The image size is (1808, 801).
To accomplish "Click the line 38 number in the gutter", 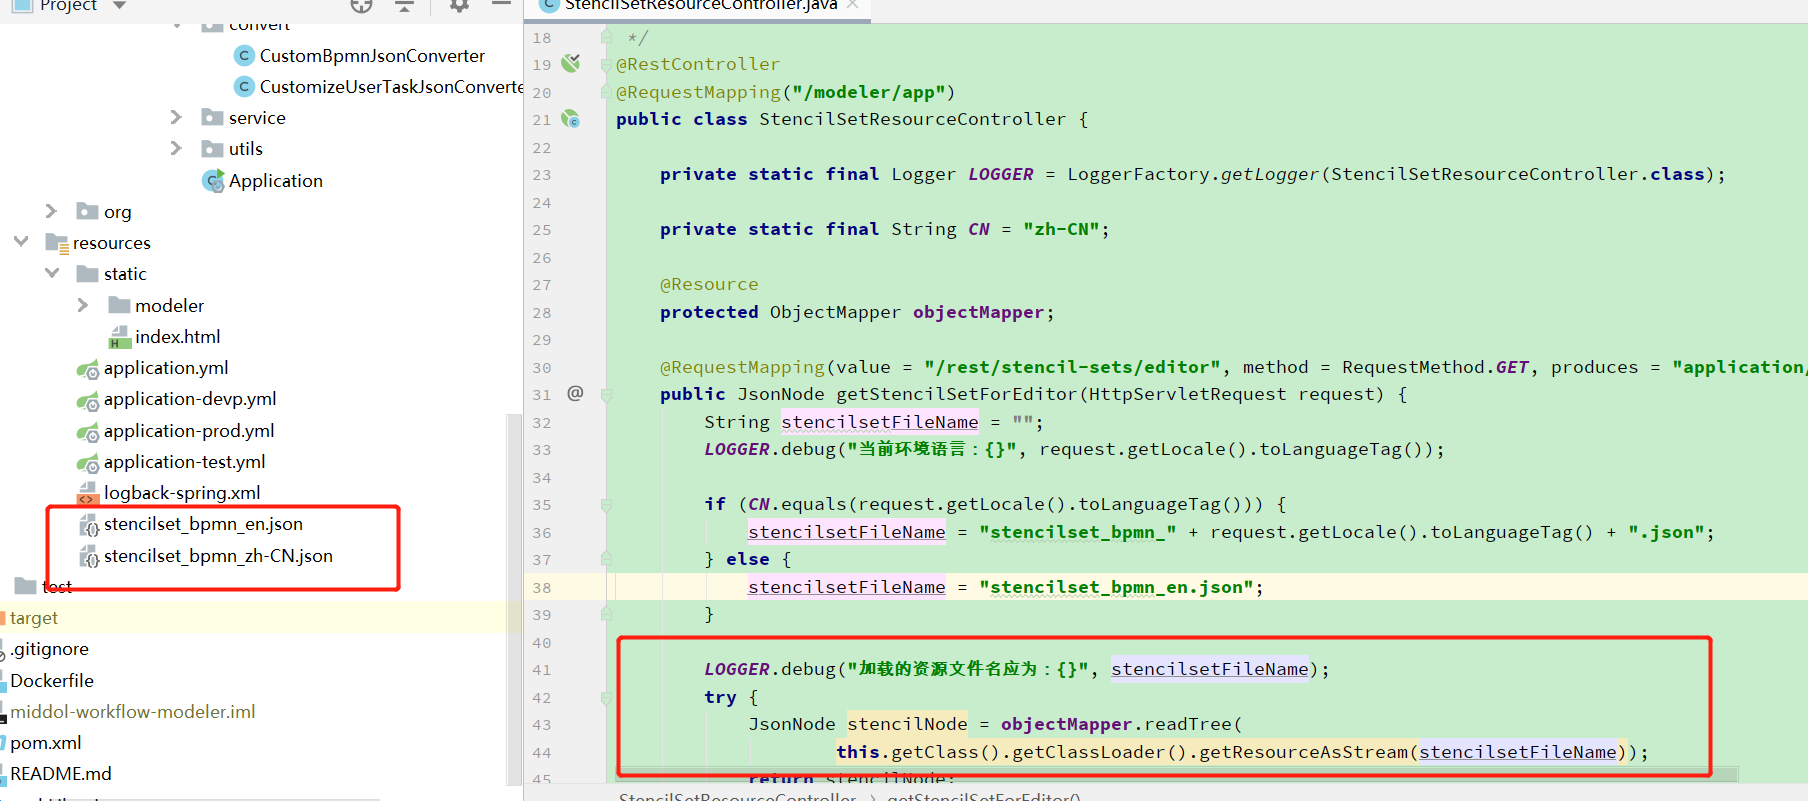I will 542,587.
